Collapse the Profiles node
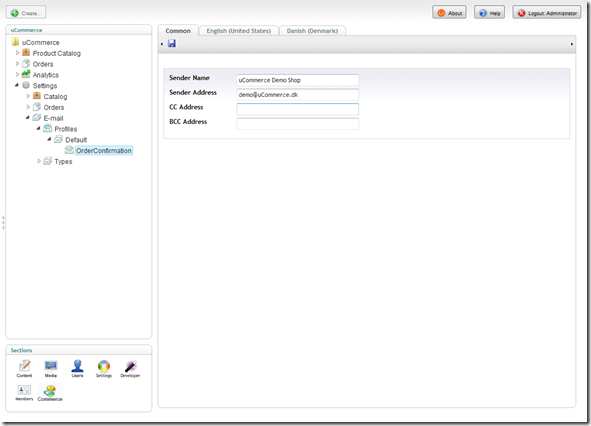This screenshot has width=591, height=426. [38, 129]
